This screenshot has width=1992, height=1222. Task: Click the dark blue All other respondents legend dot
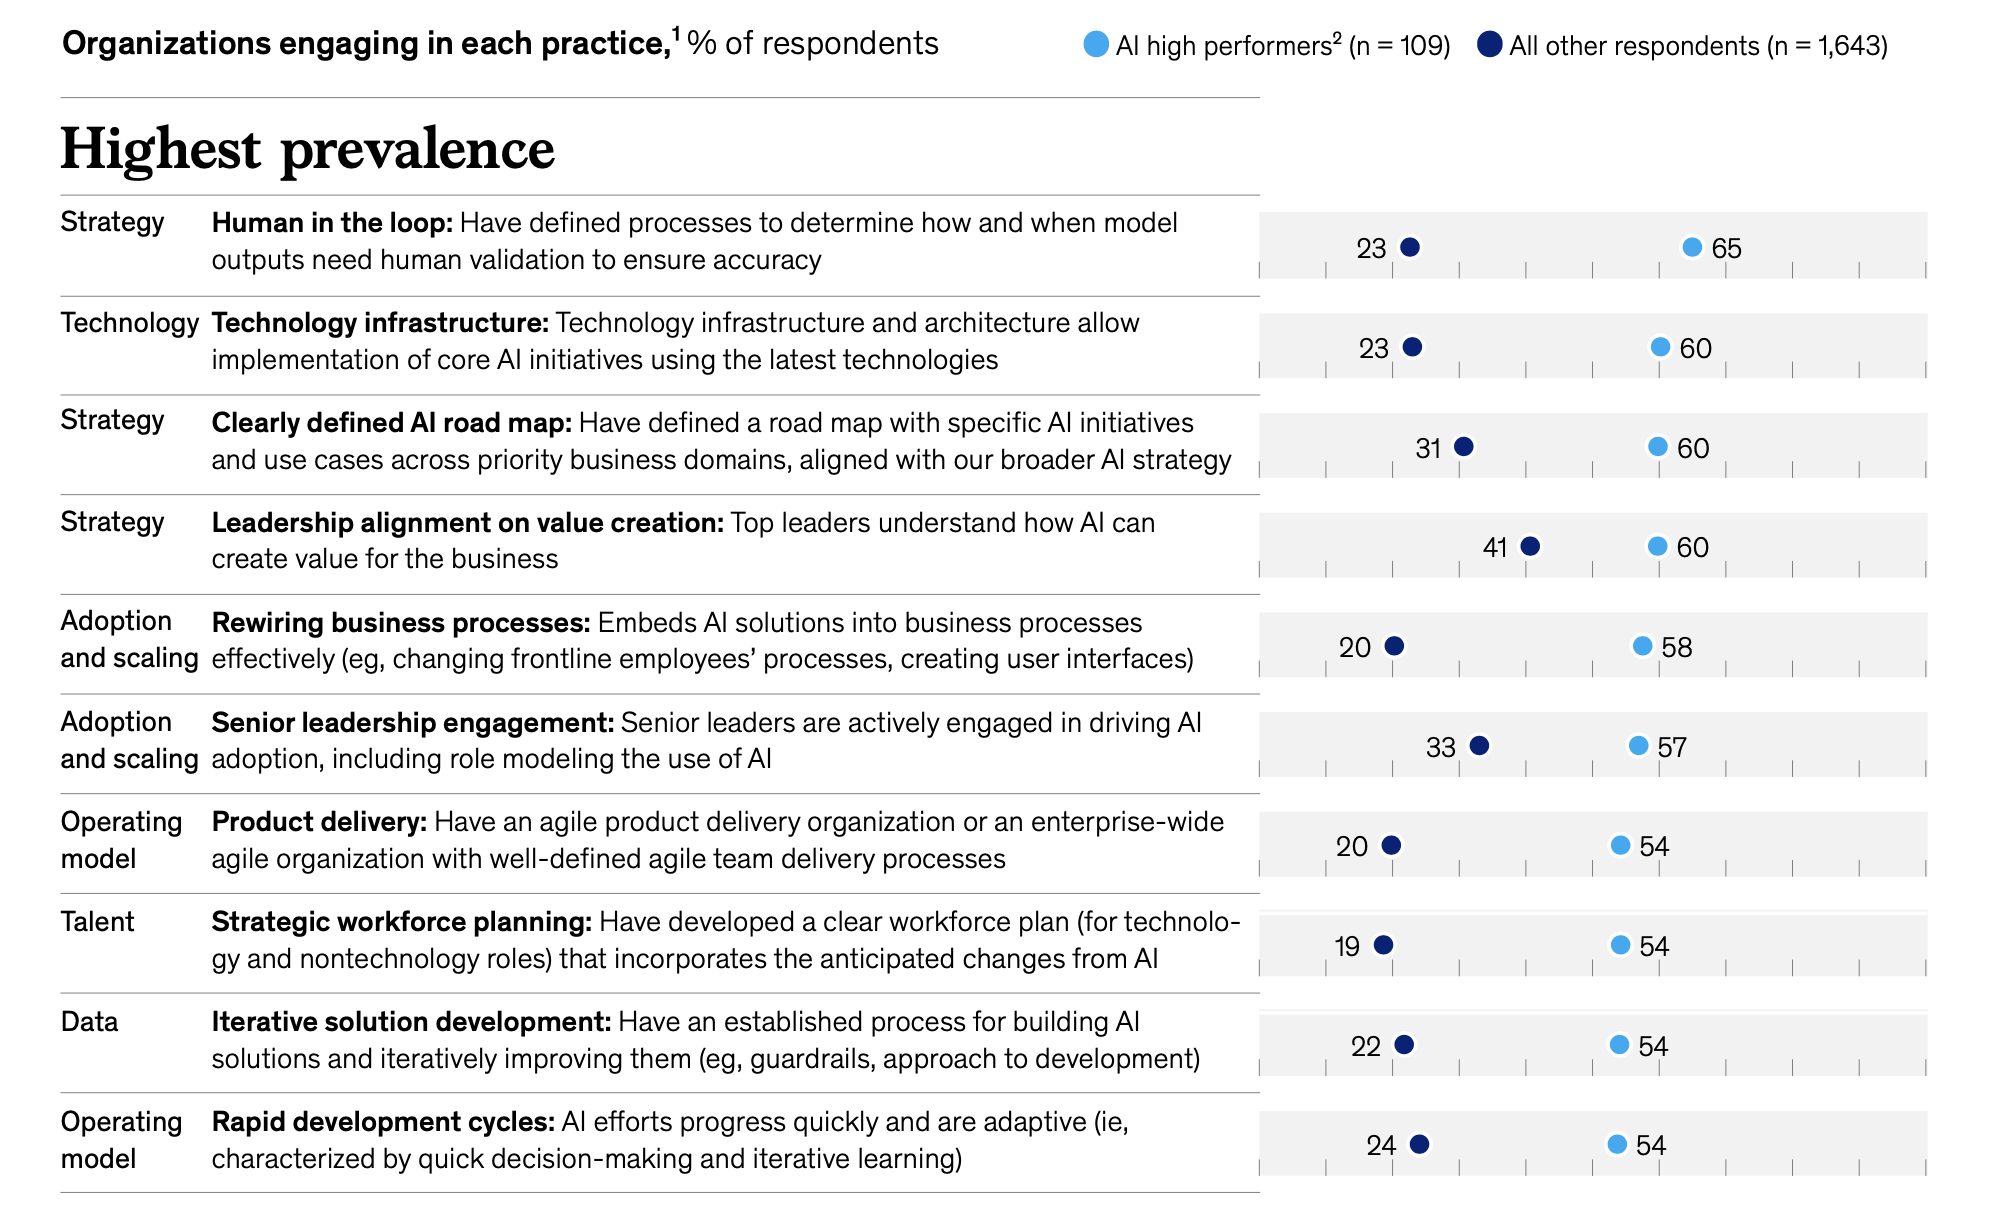tap(1489, 45)
